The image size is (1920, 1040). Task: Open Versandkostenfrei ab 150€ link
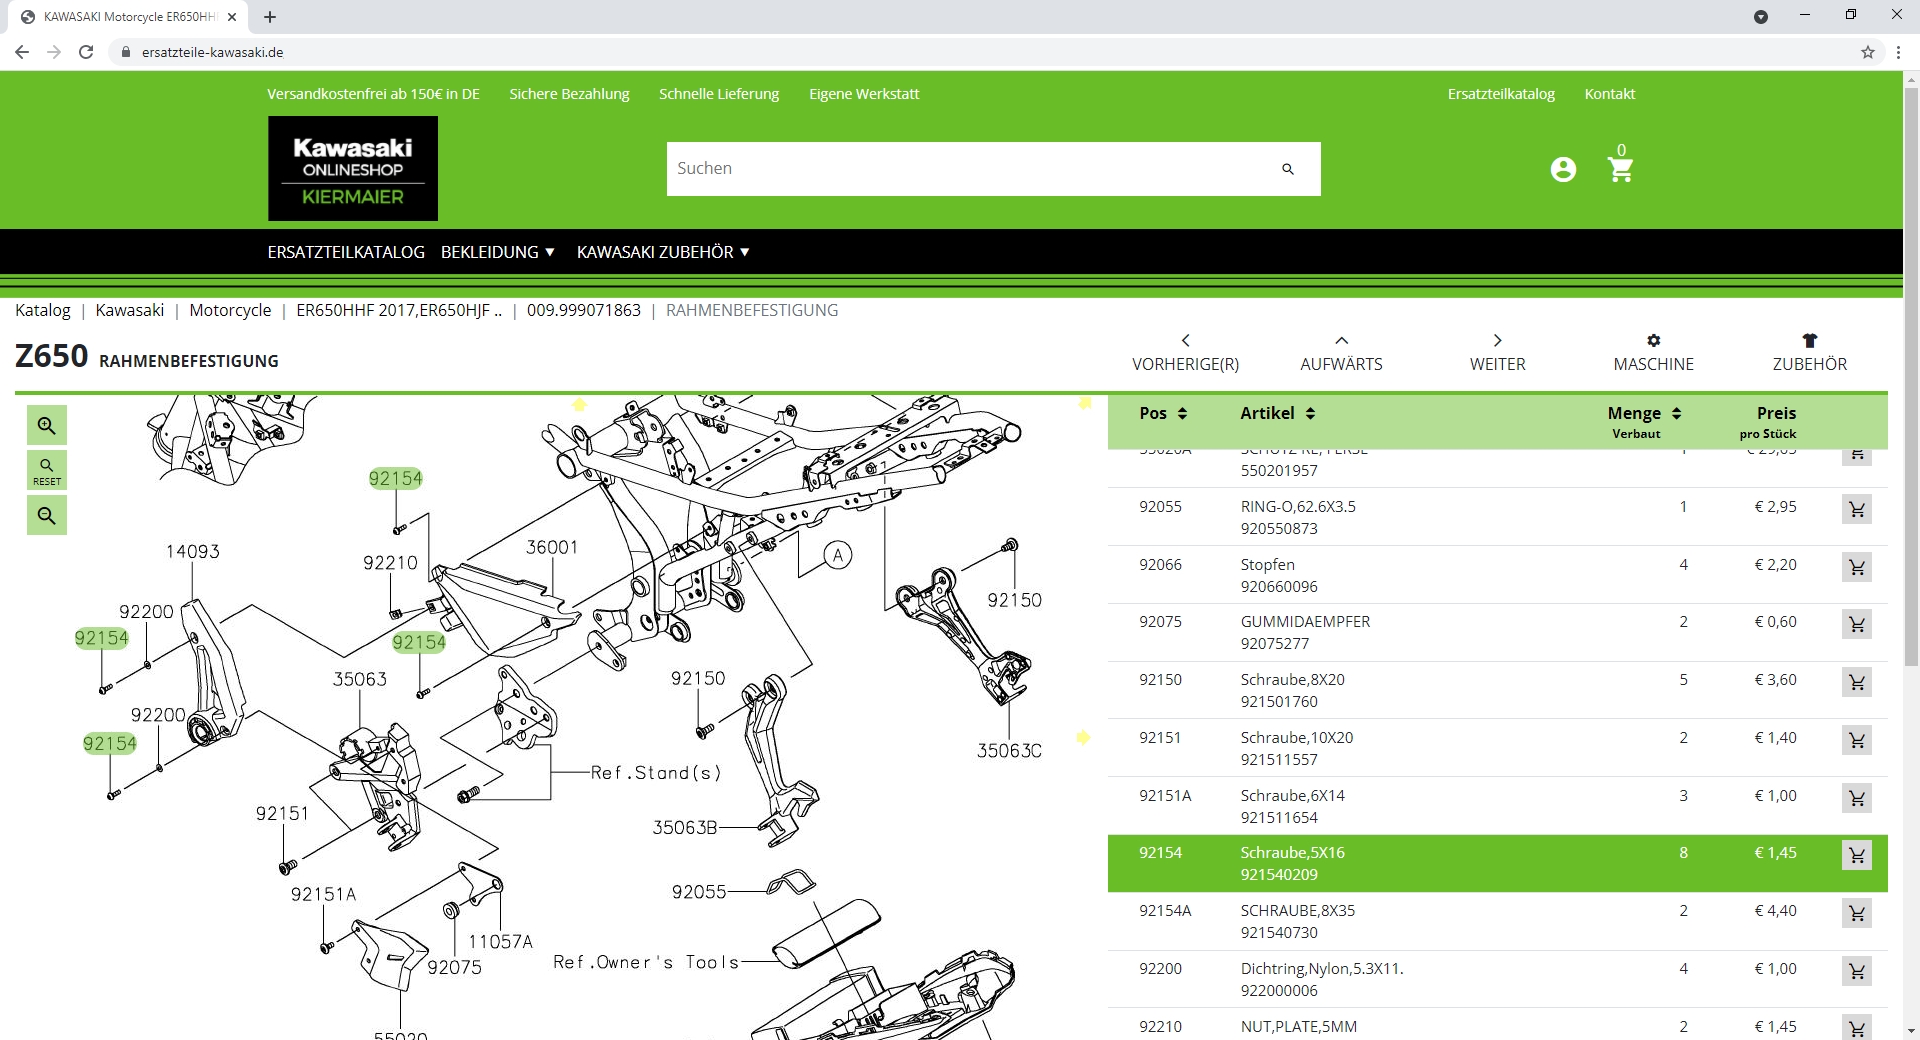[x=373, y=94]
